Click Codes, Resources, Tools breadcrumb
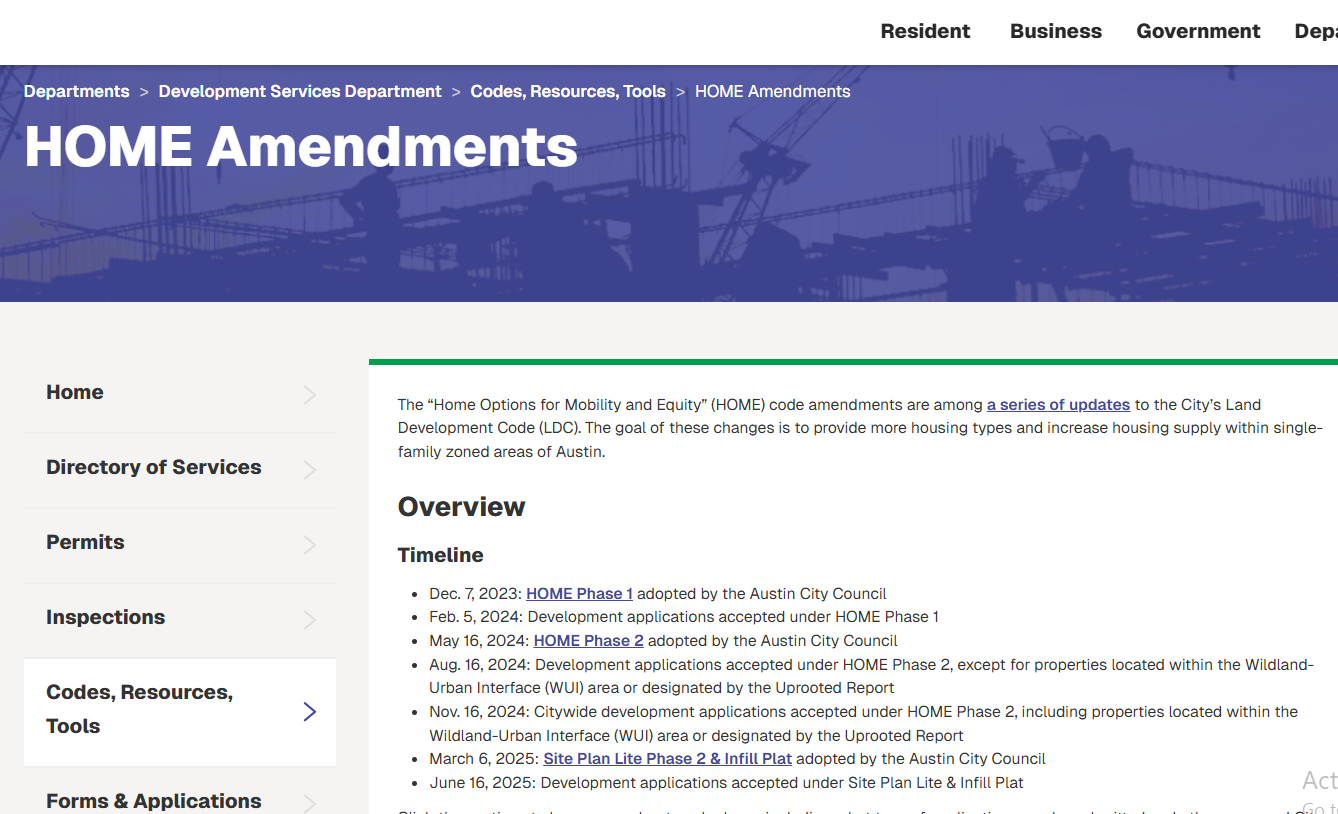The height and width of the screenshot is (814, 1338). (x=567, y=91)
